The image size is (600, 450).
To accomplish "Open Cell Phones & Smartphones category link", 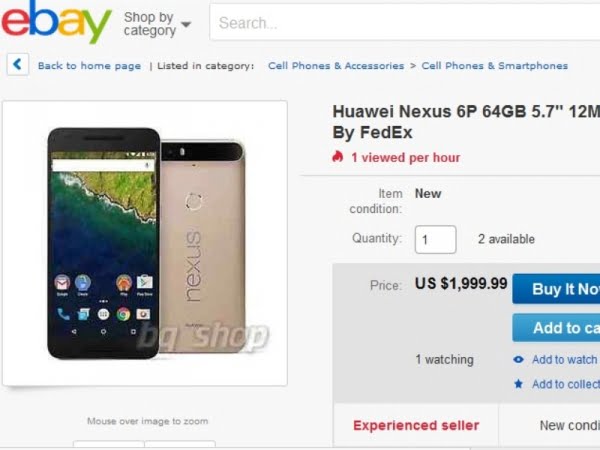I will coord(494,66).
